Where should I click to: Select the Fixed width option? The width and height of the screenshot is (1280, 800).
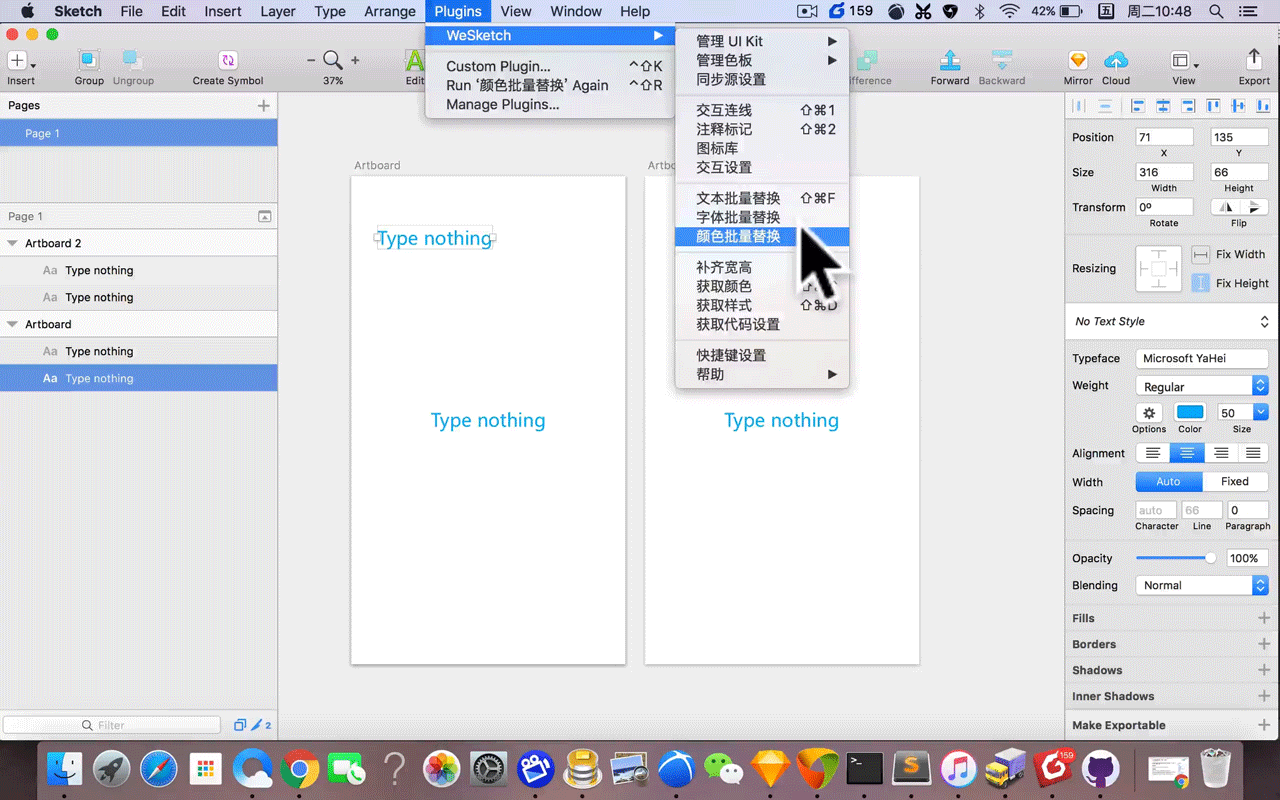click(1234, 482)
